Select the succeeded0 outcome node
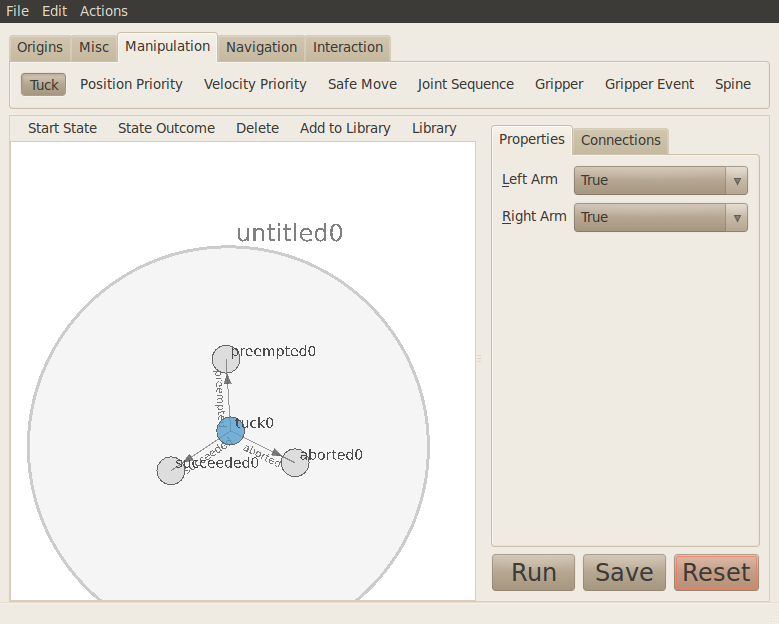 [171, 470]
